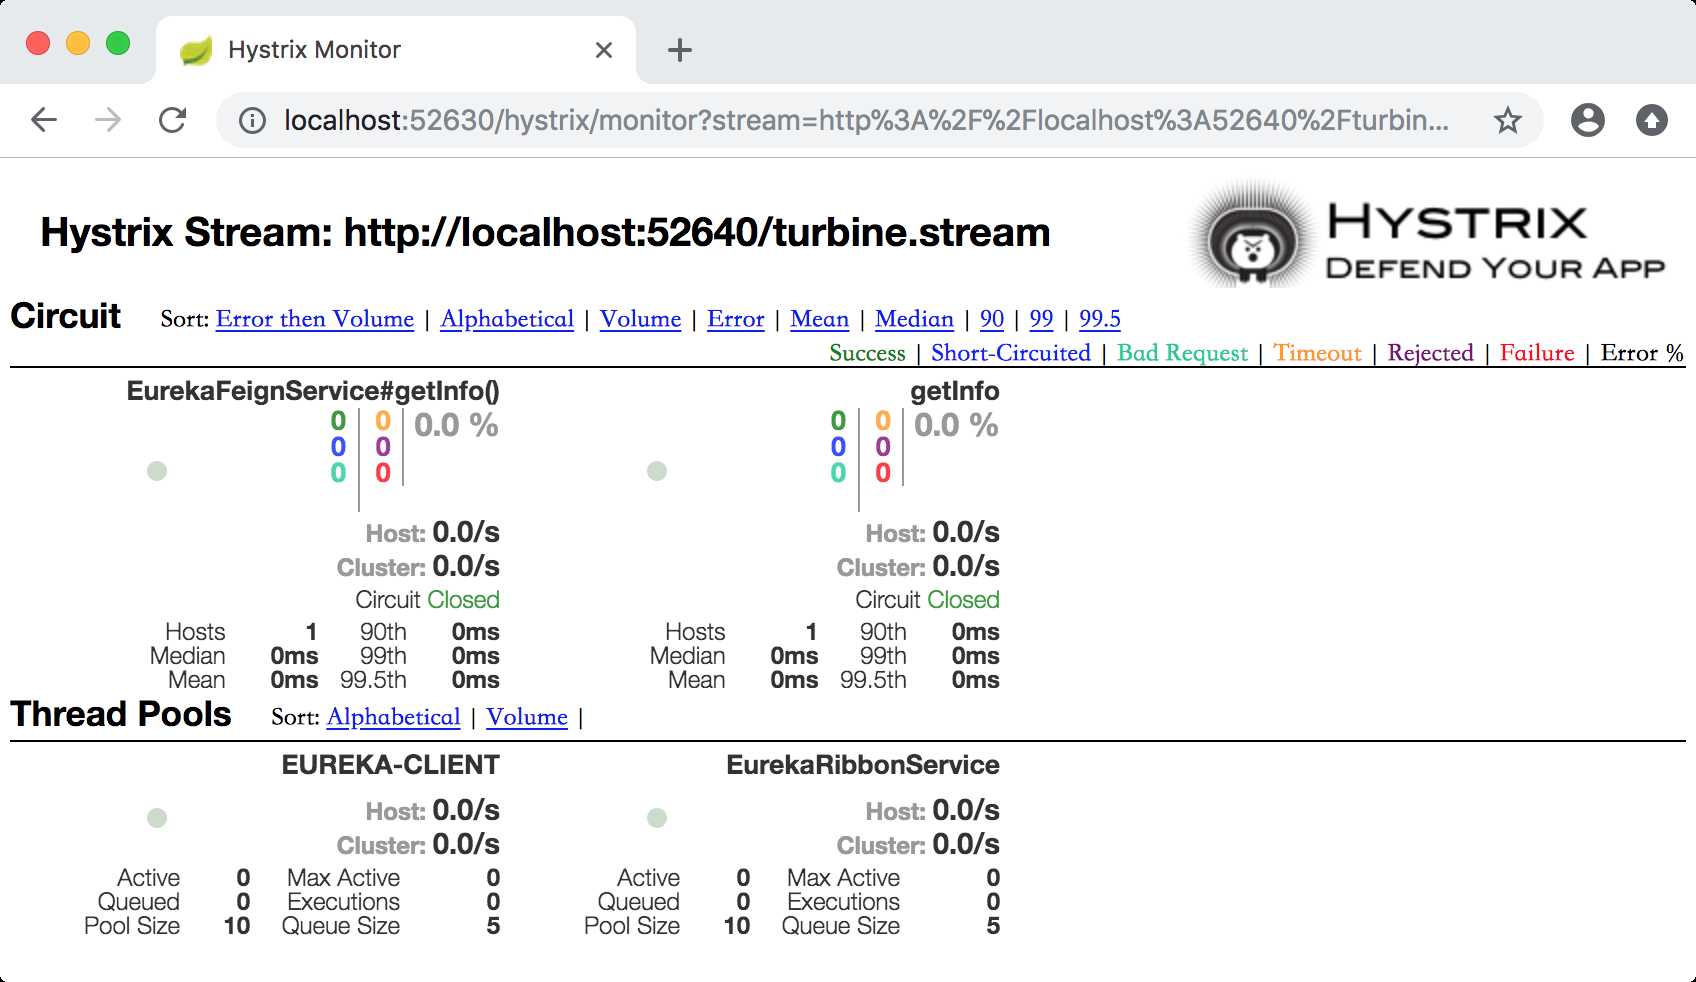
Task: Sort circuits by Mean
Action: 819,319
